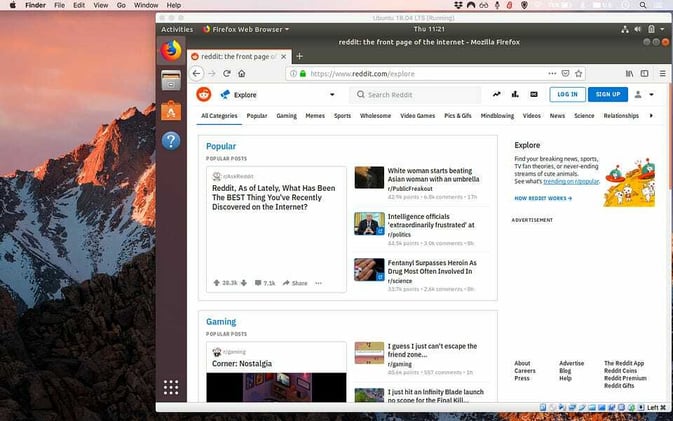Focus the Search Reddit field
Image resolution: width=673 pixels, height=421 pixels.
click(415, 94)
